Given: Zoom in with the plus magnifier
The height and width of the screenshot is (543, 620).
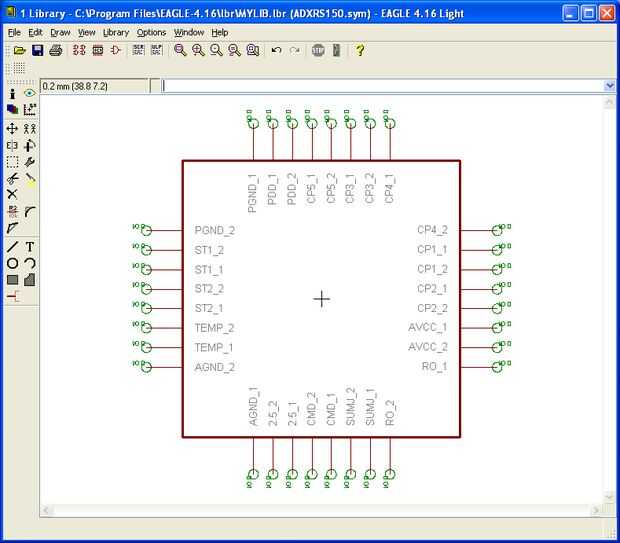Looking at the screenshot, I should pyautogui.click(x=198, y=50).
